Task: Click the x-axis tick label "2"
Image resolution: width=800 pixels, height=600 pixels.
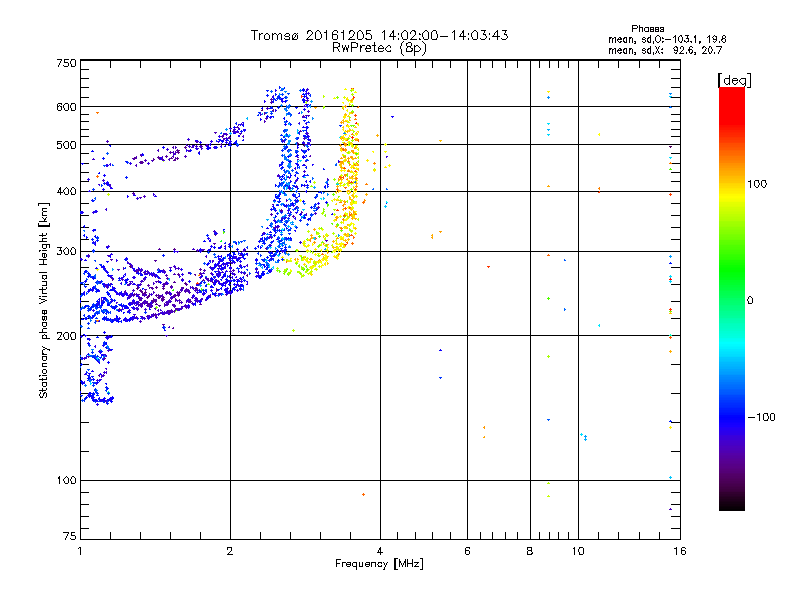Action: (230, 551)
